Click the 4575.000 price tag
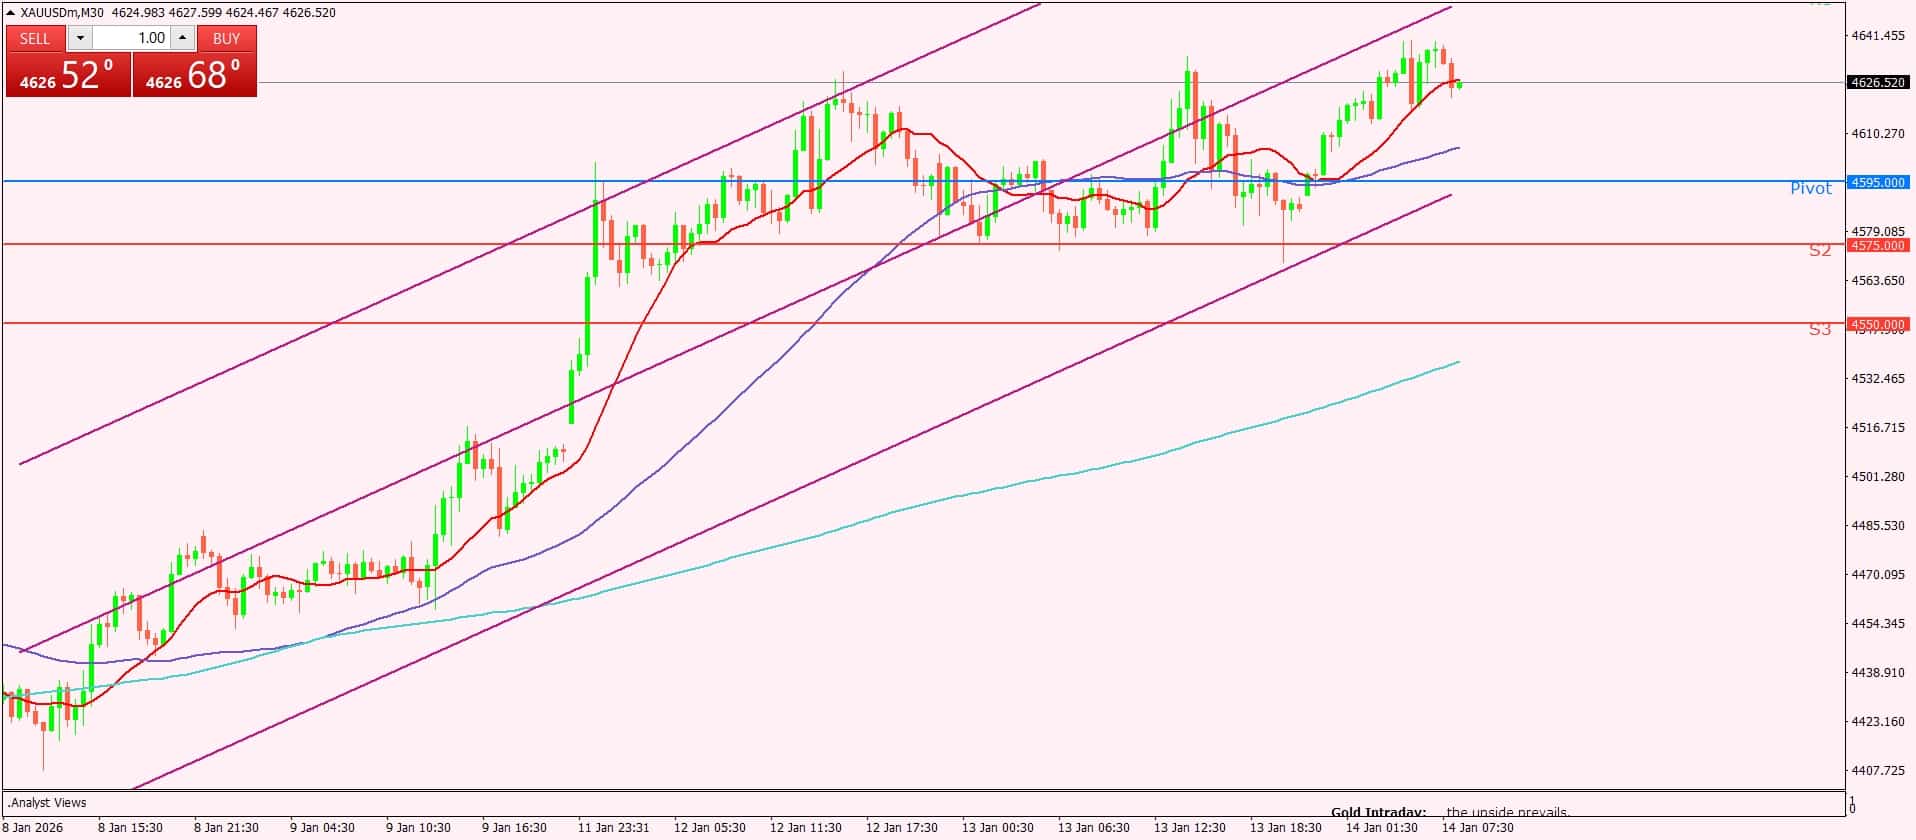1916x840 pixels. click(x=1878, y=245)
